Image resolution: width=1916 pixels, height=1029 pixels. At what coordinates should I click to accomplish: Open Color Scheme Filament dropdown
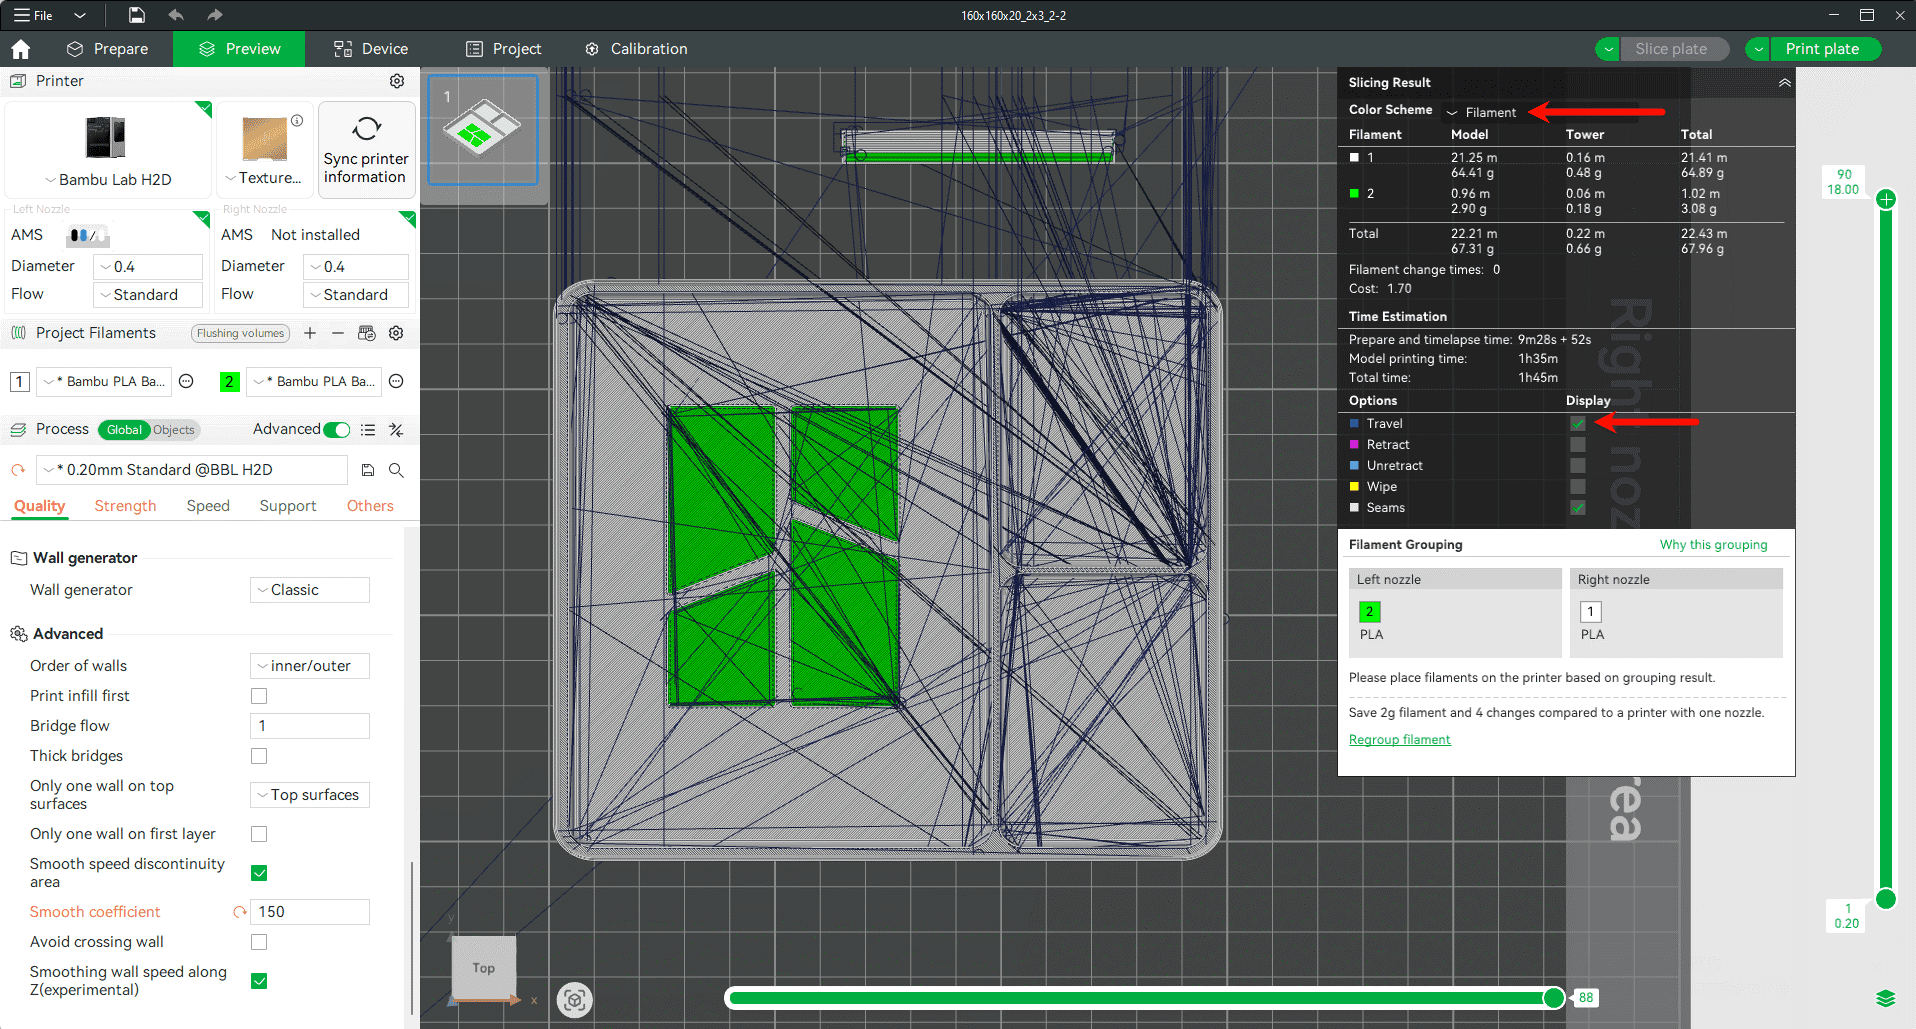click(1482, 112)
